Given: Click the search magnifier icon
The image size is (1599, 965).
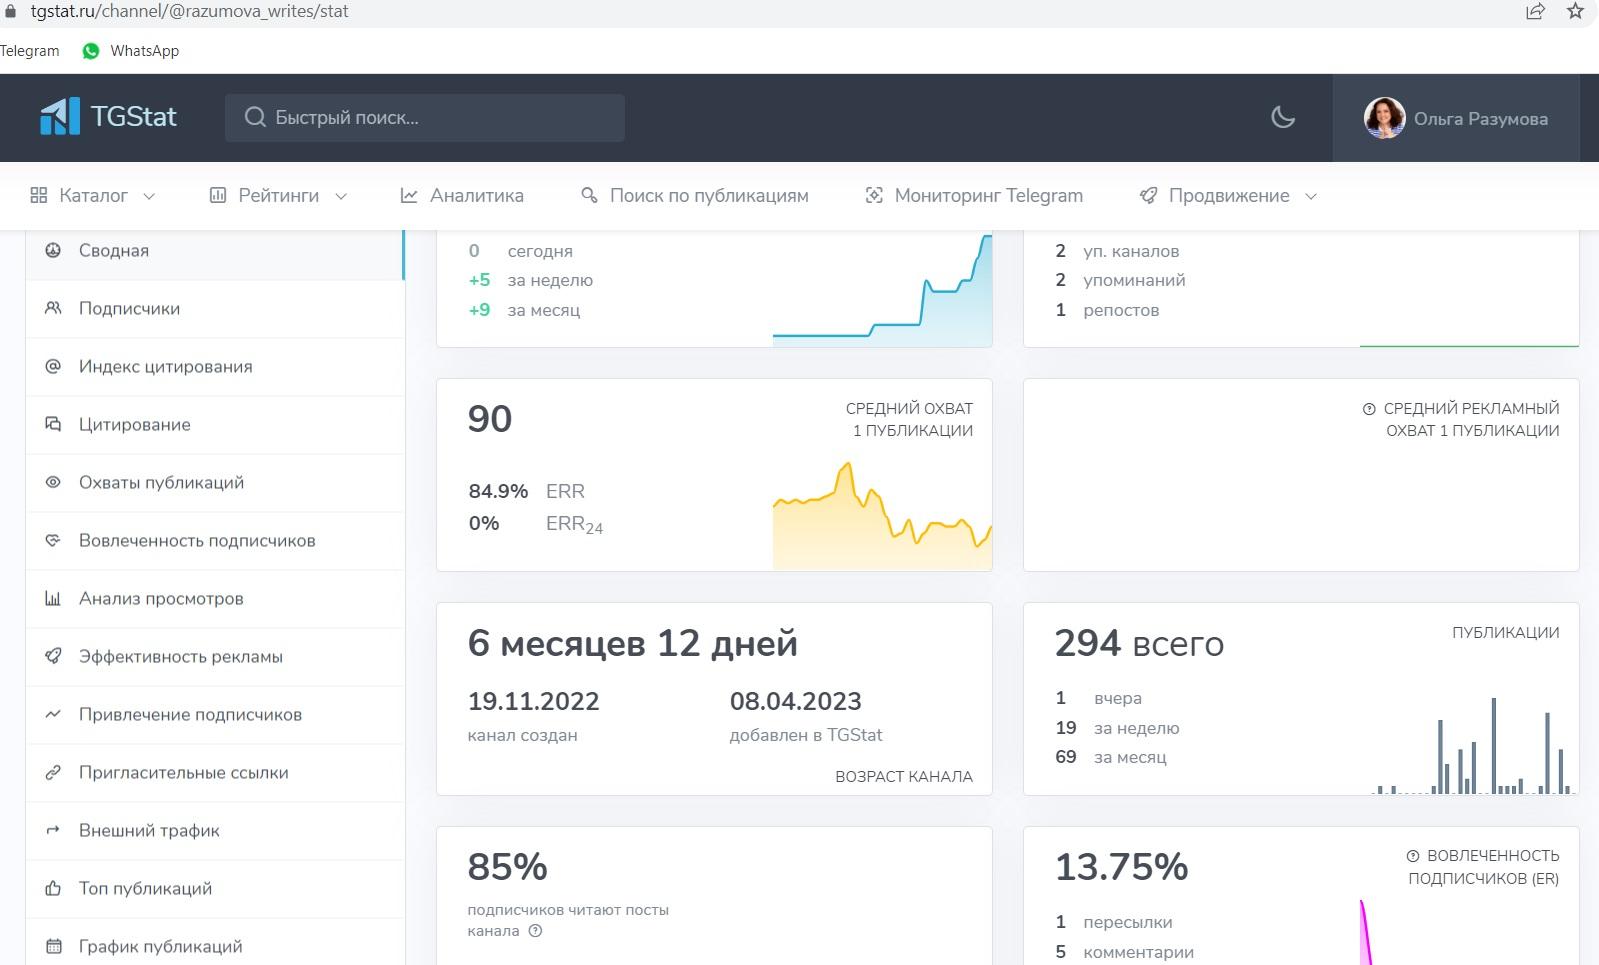Looking at the screenshot, I should pos(255,118).
